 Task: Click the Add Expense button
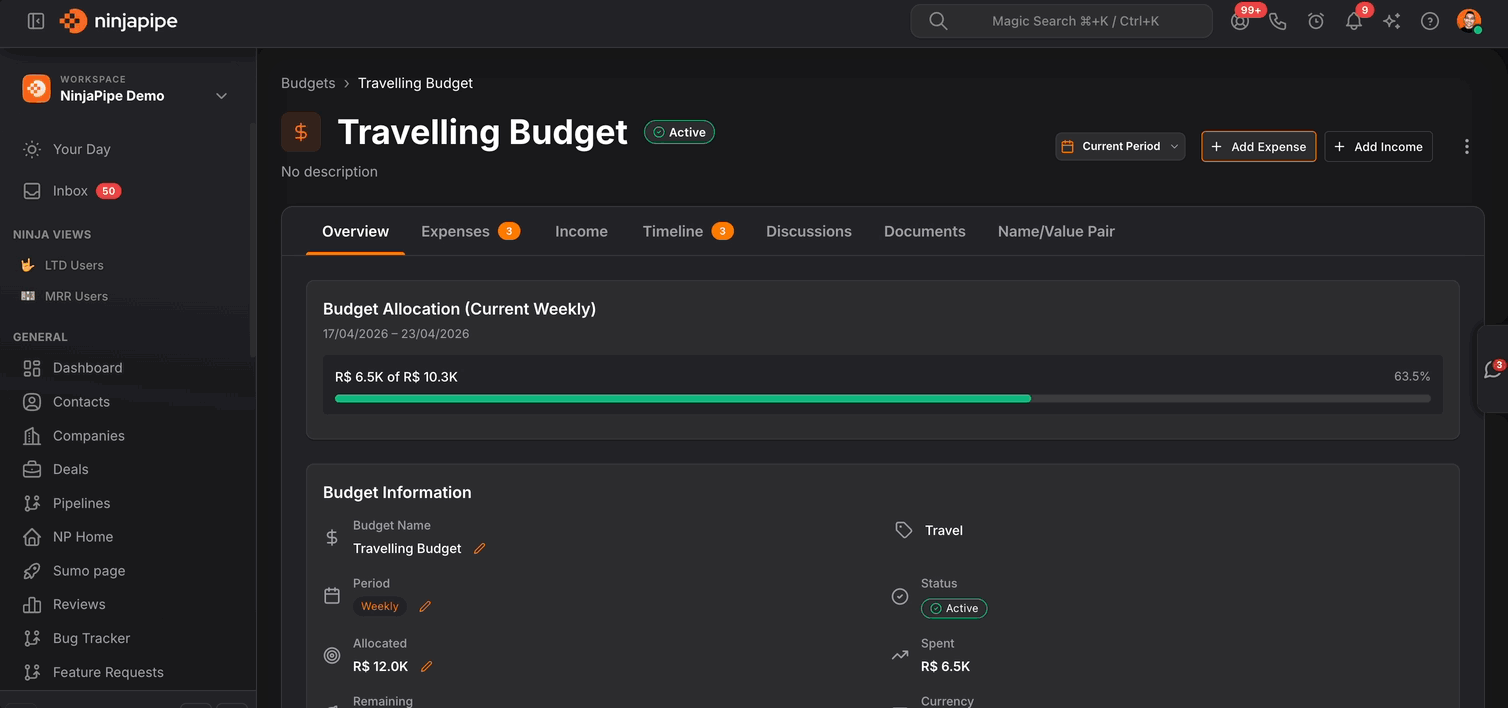(x=1258, y=147)
